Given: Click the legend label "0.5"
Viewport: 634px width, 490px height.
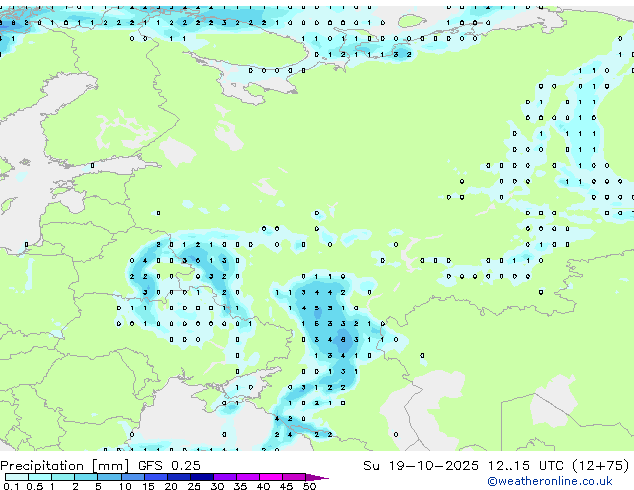Looking at the screenshot, I should [35, 486].
